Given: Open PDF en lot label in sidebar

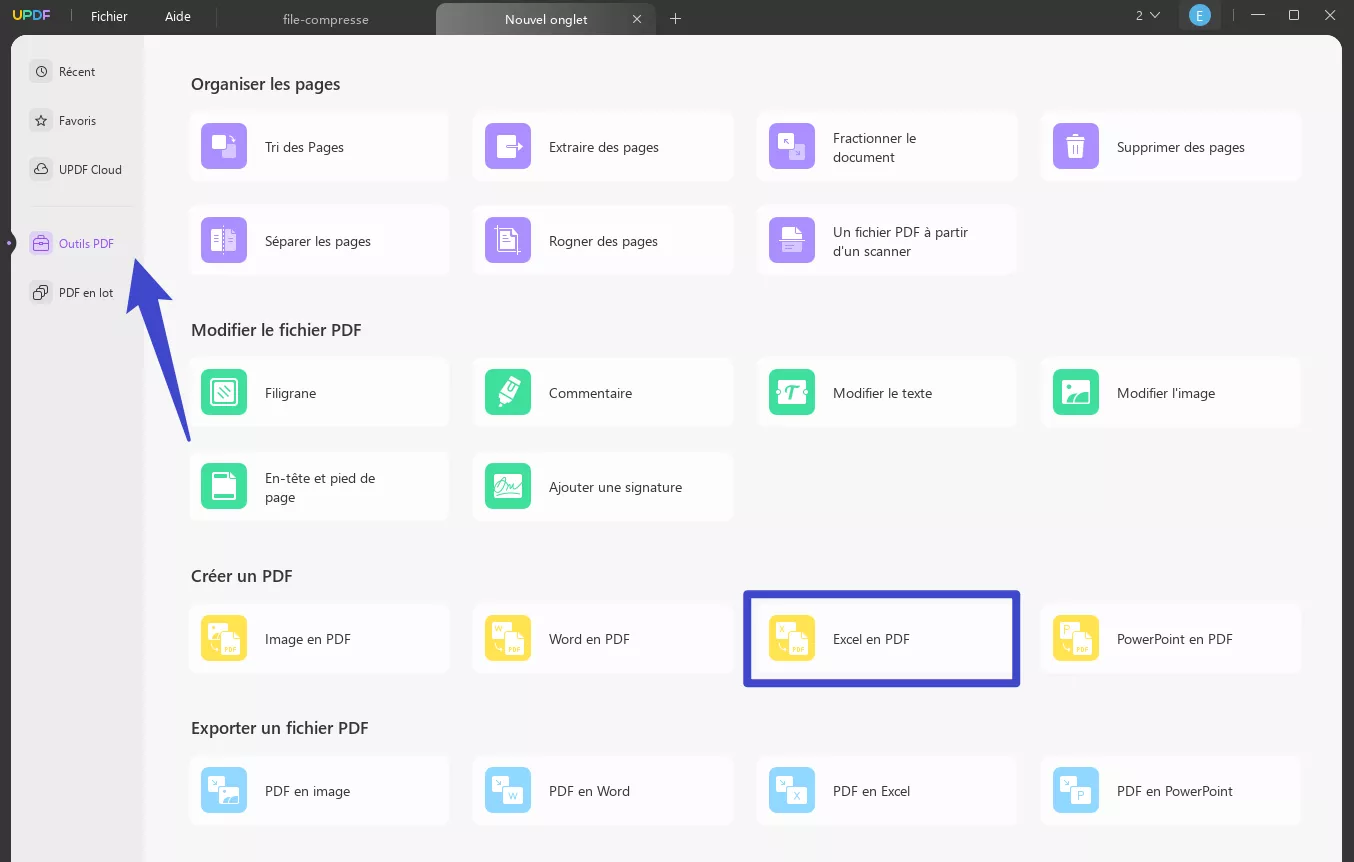Looking at the screenshot, I should (86, 293).
